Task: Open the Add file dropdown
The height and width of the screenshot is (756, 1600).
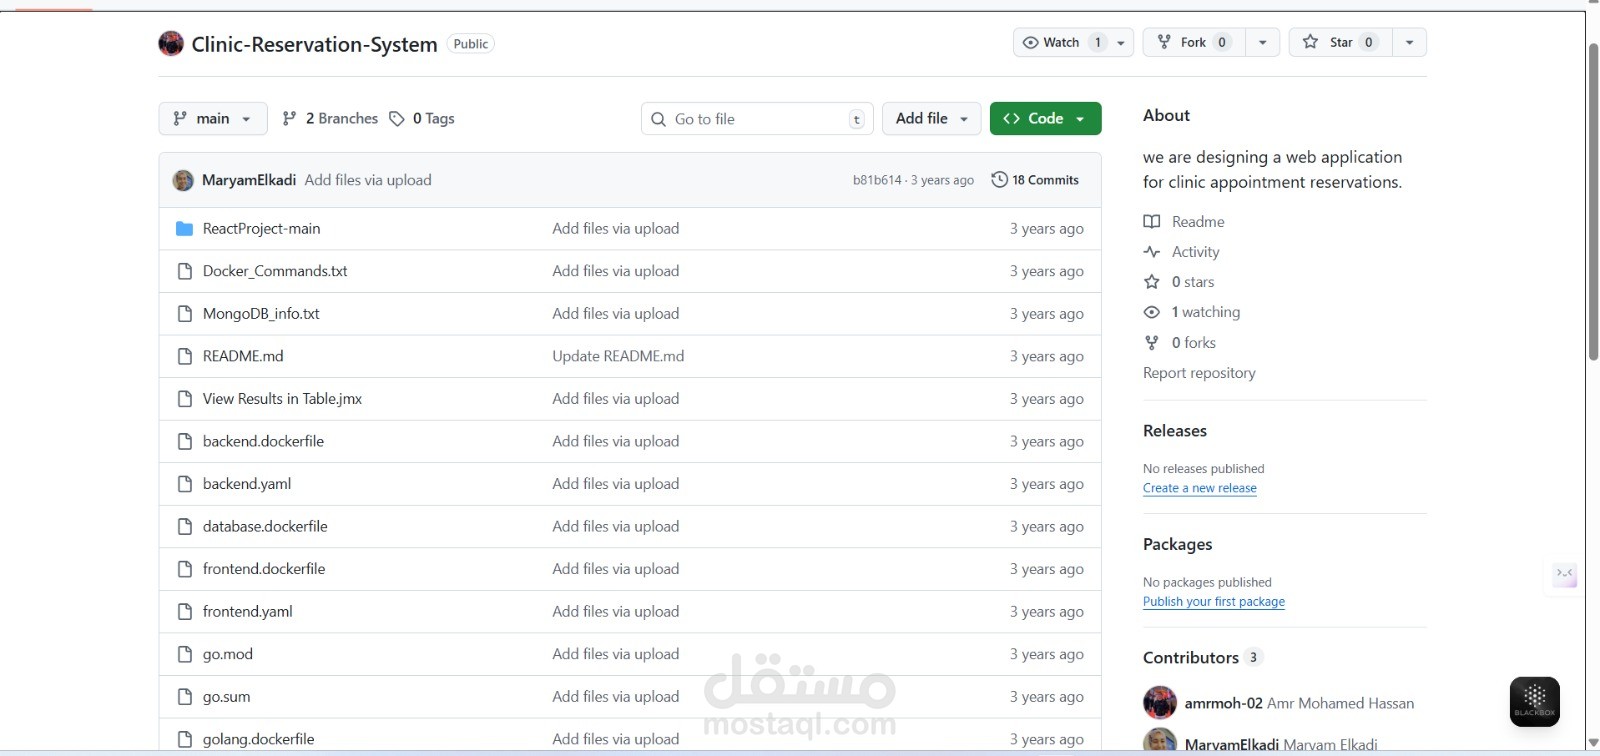Action: pos(932,118)
